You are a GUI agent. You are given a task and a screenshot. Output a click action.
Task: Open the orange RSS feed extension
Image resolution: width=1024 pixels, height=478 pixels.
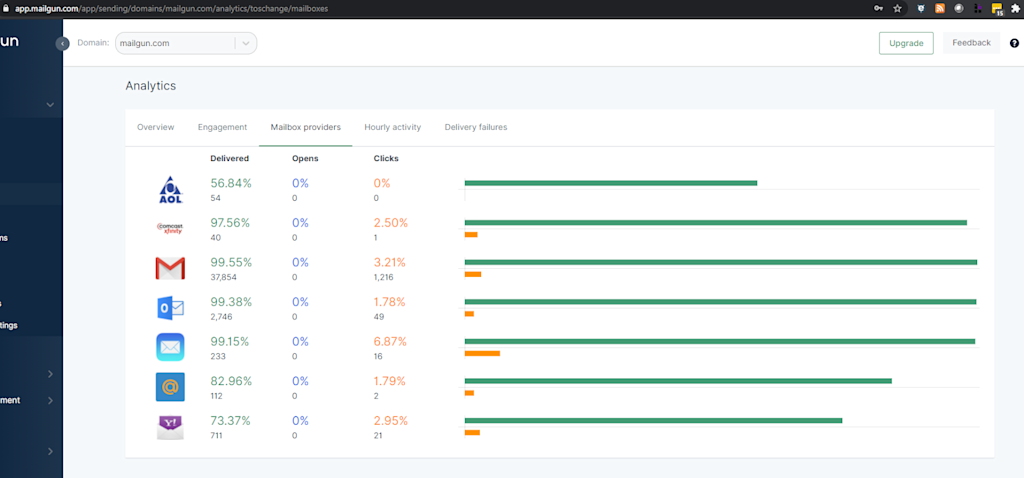coord(940,8)
